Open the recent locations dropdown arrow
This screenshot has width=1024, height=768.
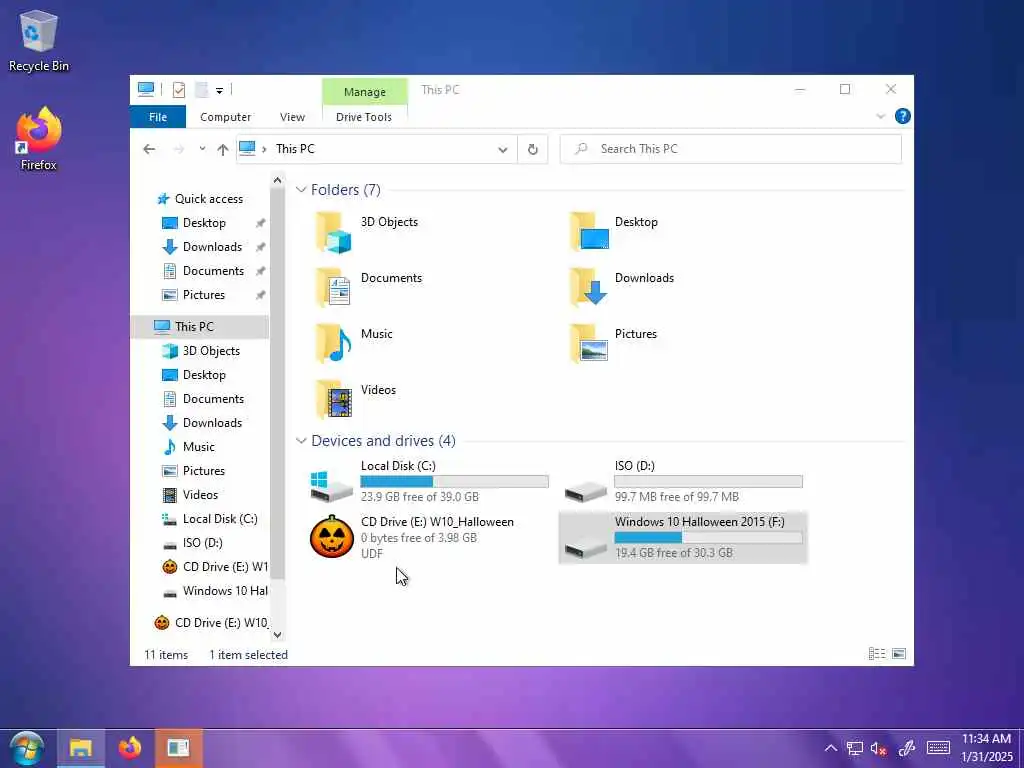click(202, 149)
